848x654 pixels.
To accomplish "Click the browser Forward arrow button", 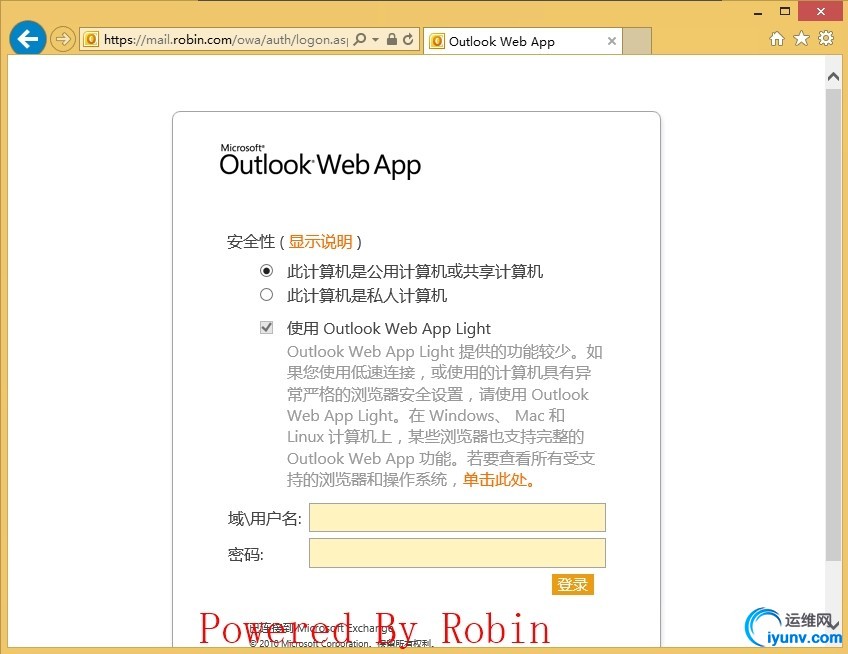I will click(63, 39).
